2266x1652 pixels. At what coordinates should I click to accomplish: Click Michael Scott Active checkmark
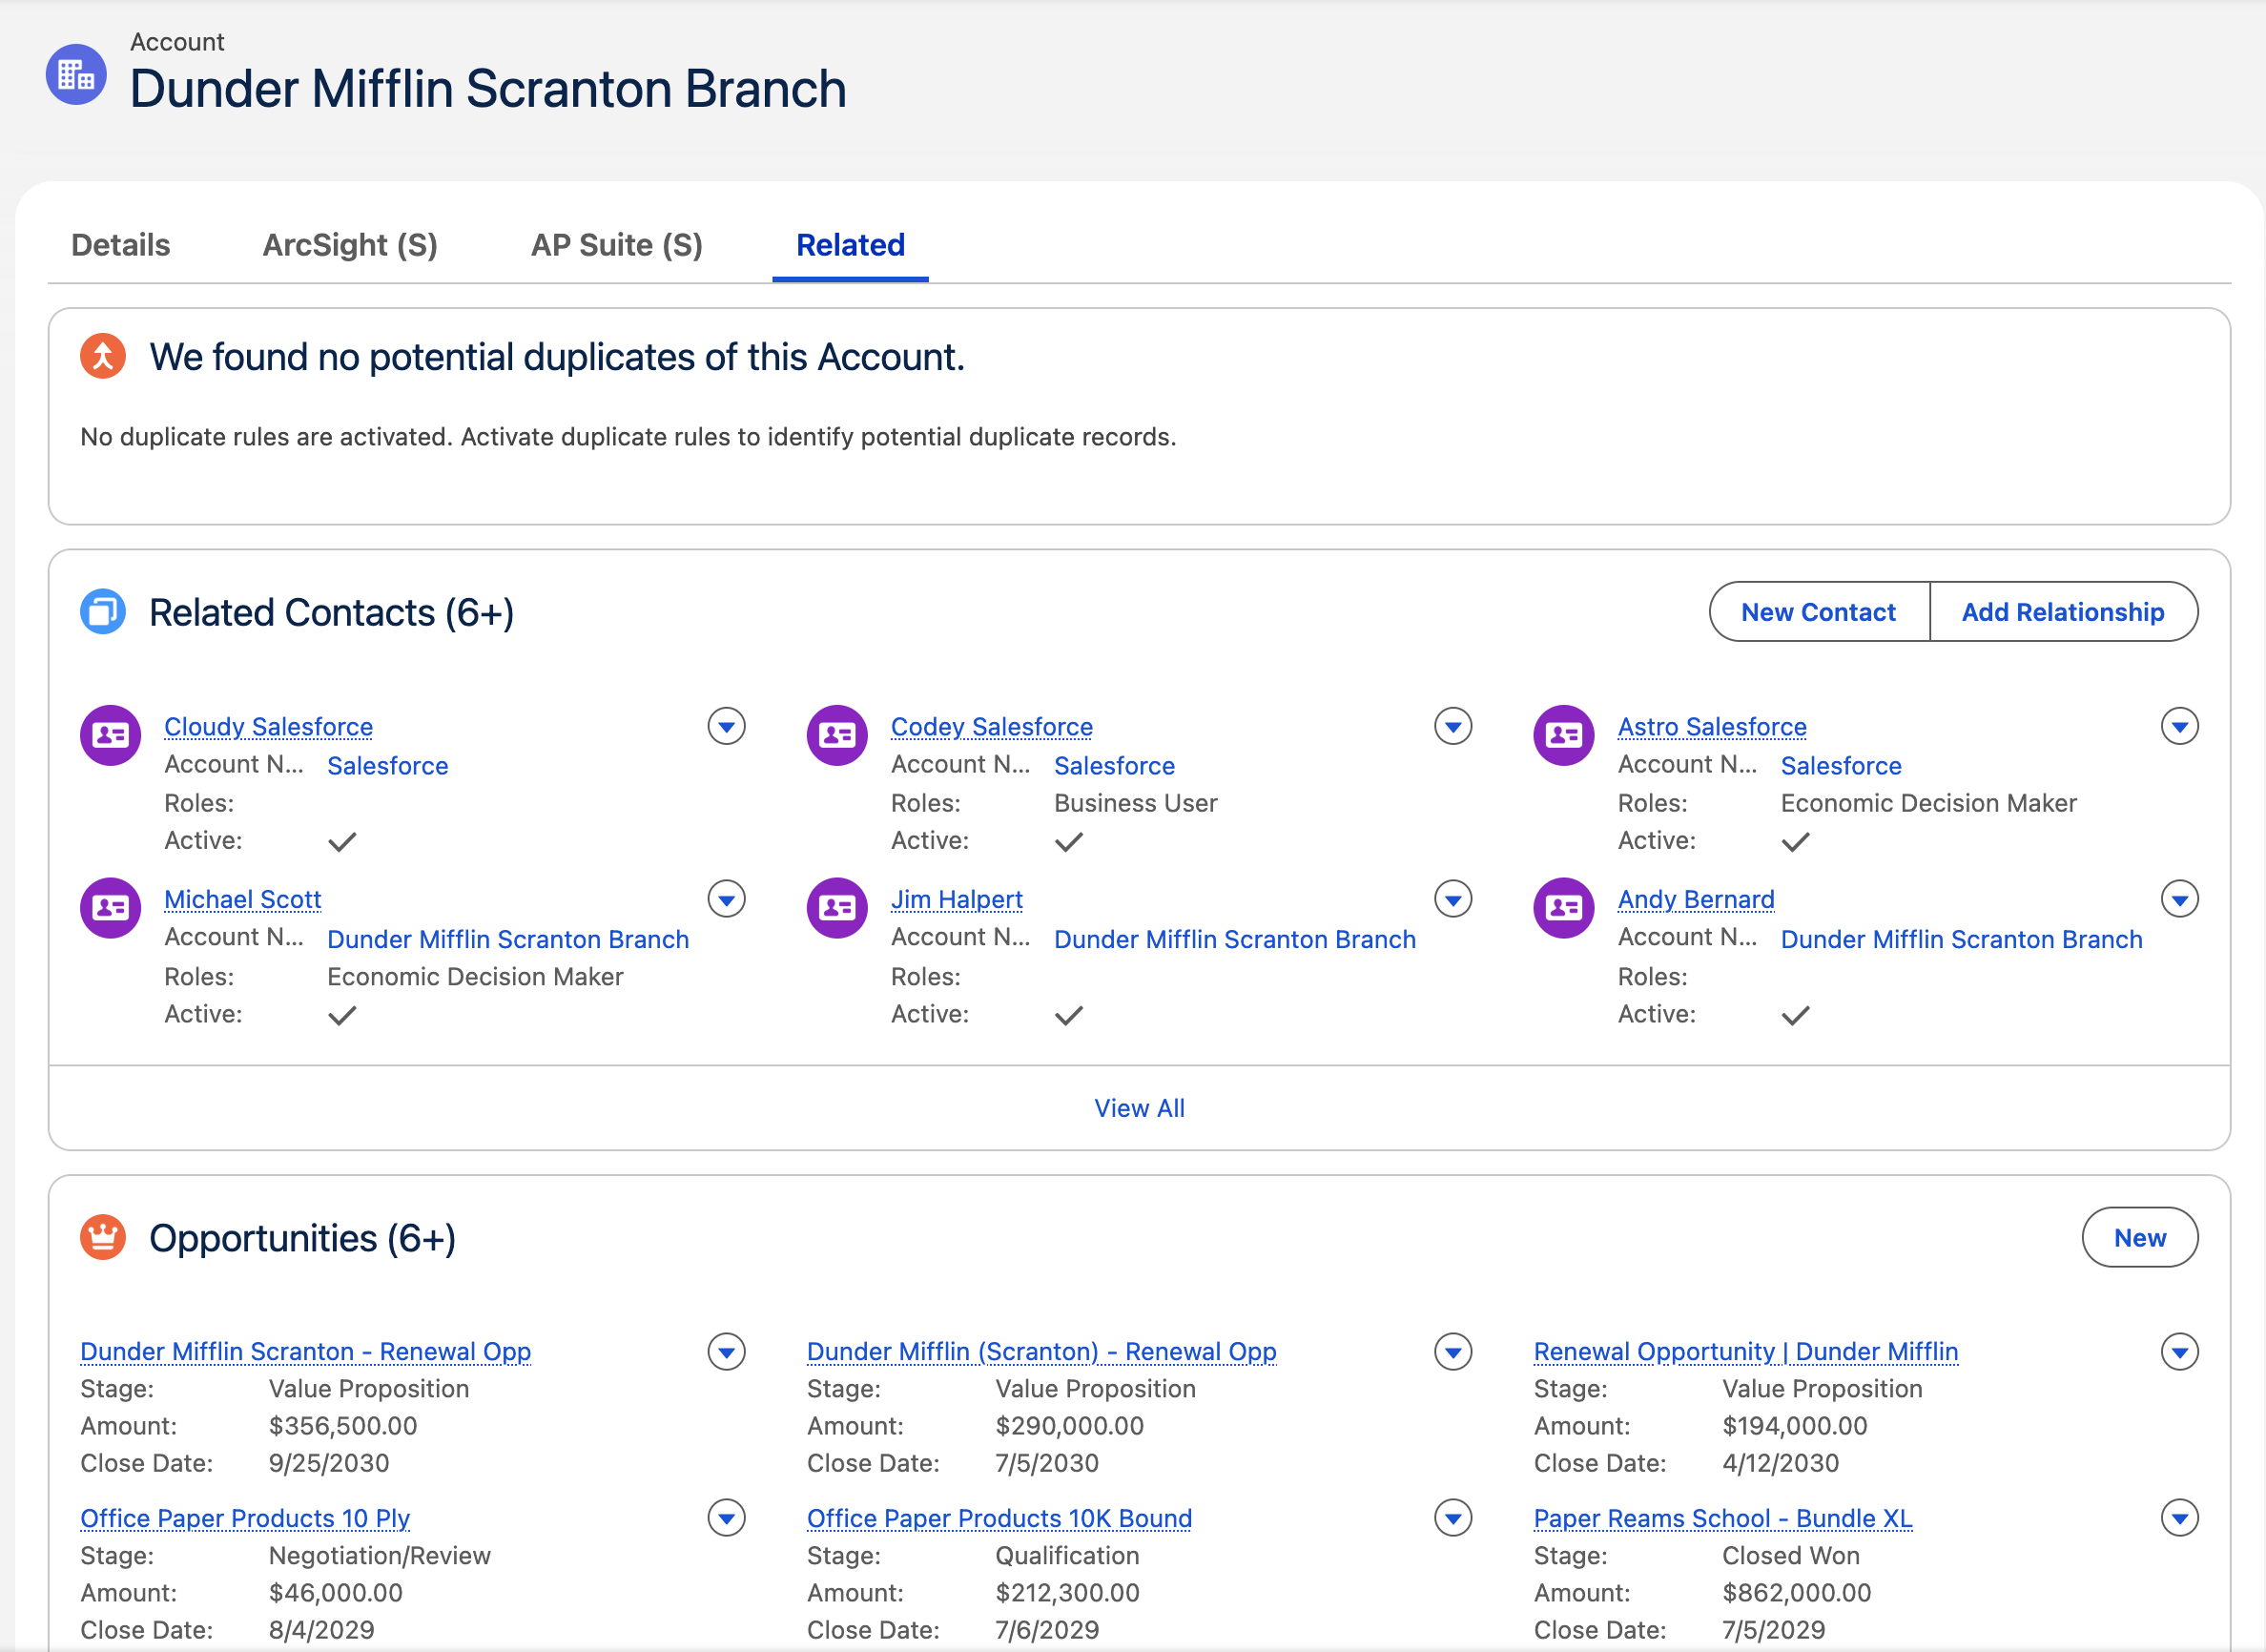tap(342, 1015)
